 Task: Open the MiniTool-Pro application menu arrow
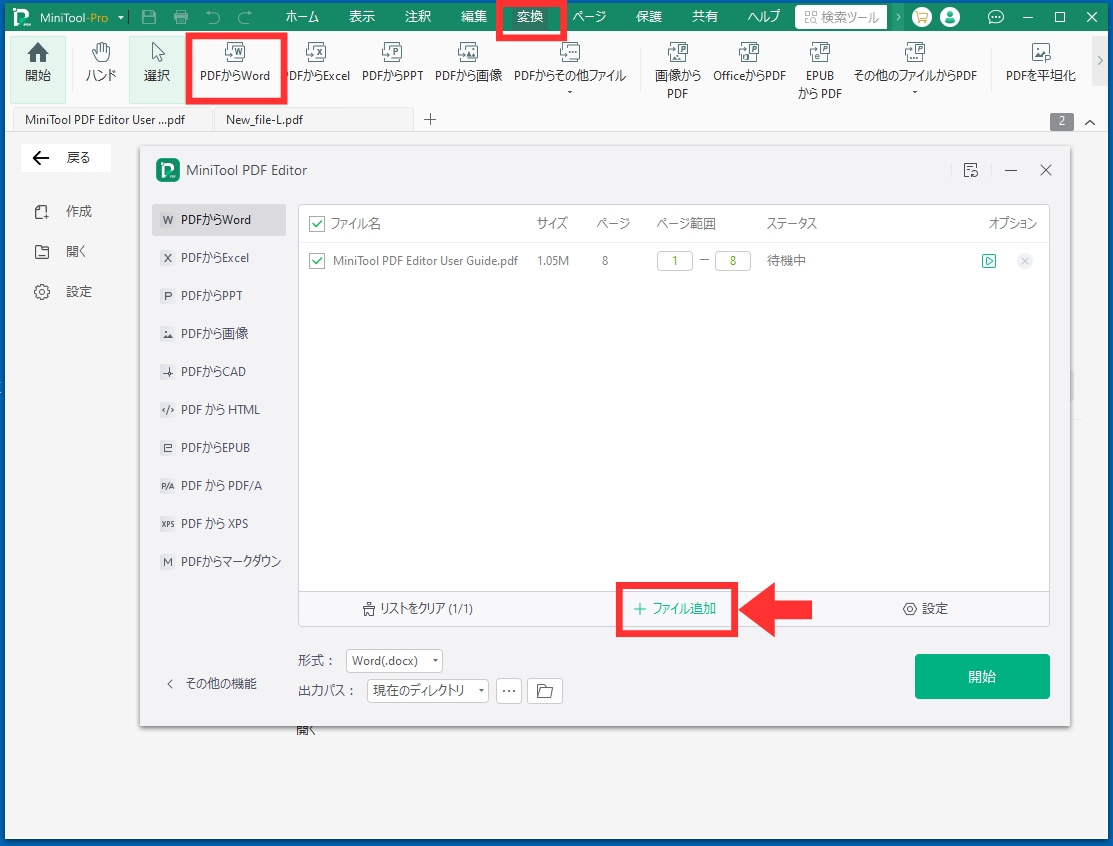point(121,18)
